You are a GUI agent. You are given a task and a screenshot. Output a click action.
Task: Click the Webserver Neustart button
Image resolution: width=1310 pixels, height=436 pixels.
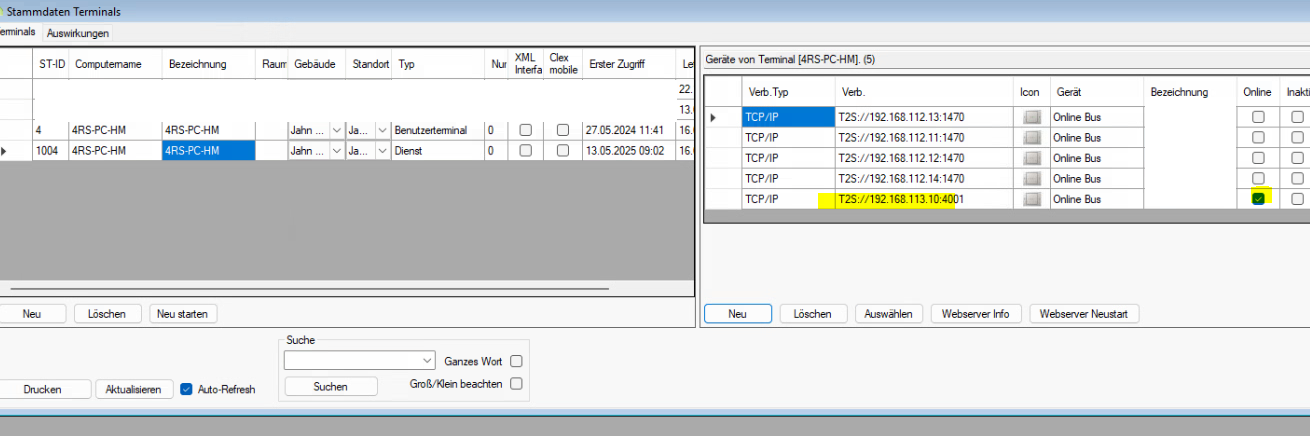(1084, 314)
